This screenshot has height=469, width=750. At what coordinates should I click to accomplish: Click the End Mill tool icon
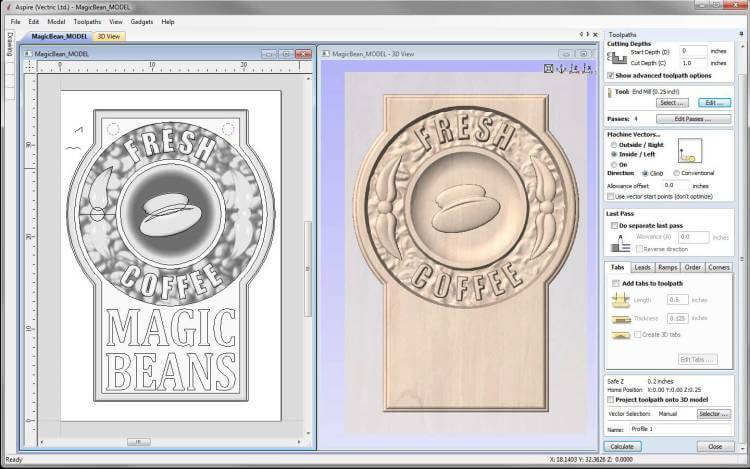610,92
